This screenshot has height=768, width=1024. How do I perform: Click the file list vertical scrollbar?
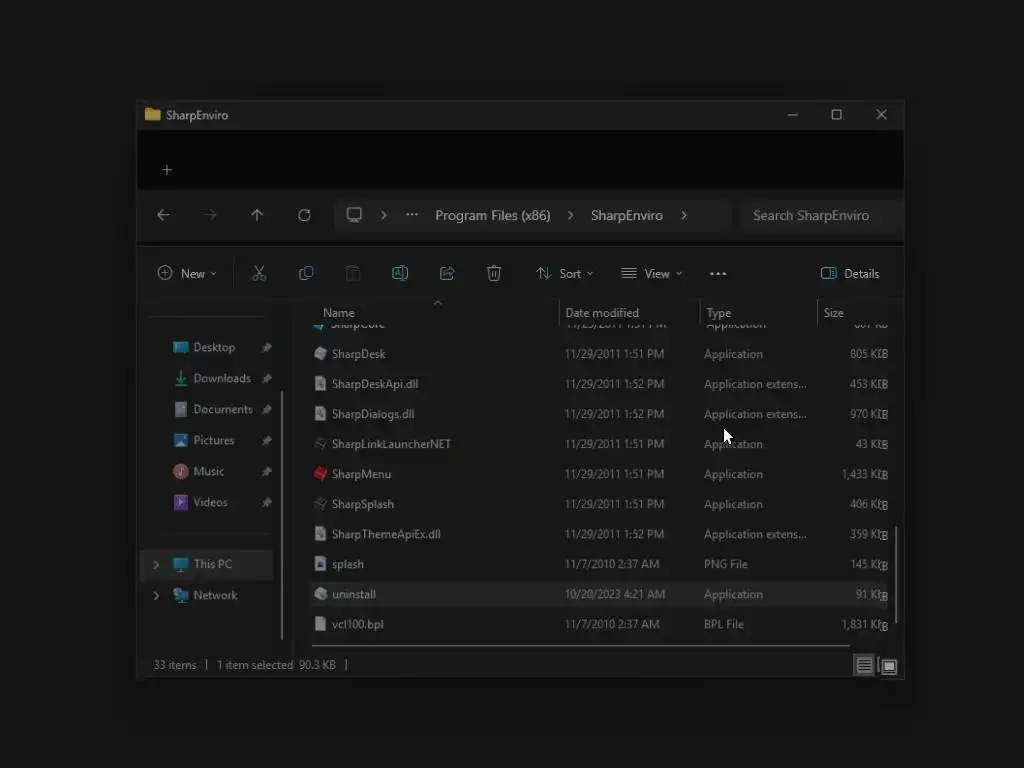(x=895, y=575)
